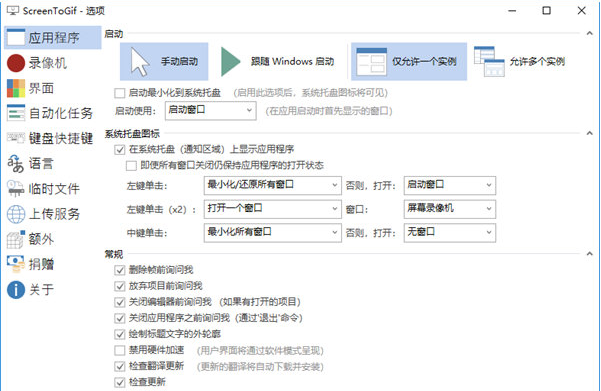Open 左键单击 dropdown 最小化/还原所有窗口

point(273,186)
